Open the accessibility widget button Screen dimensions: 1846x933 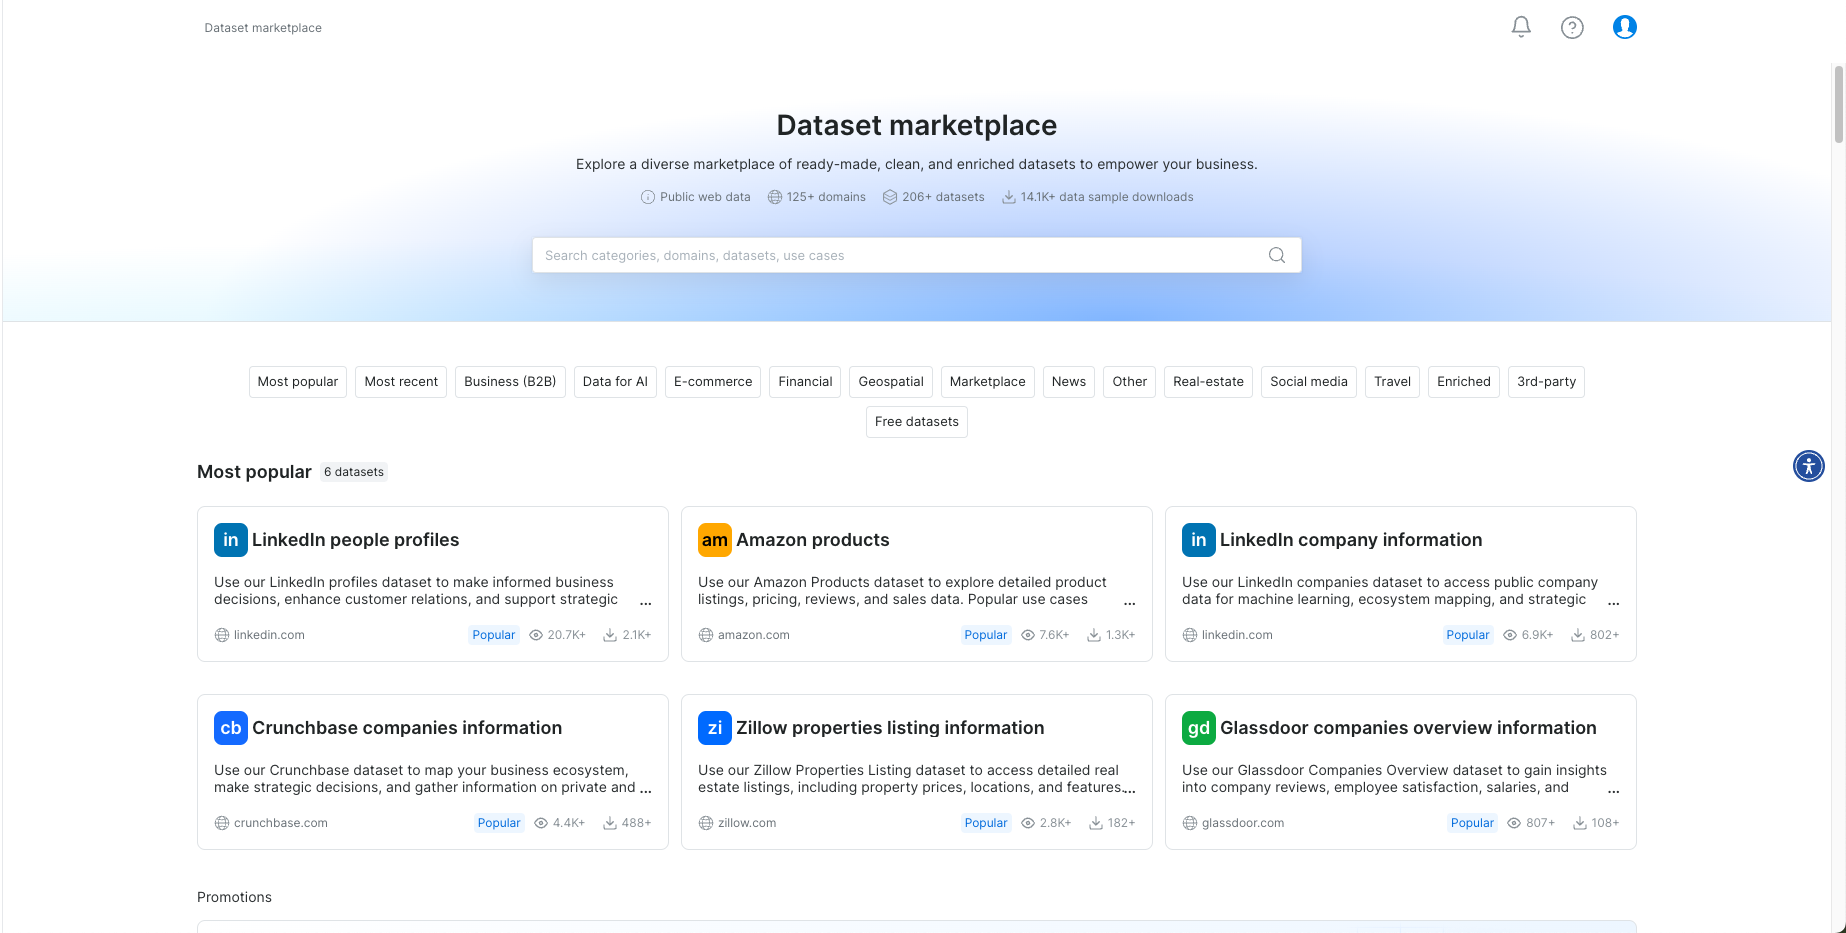[1808, 466]
